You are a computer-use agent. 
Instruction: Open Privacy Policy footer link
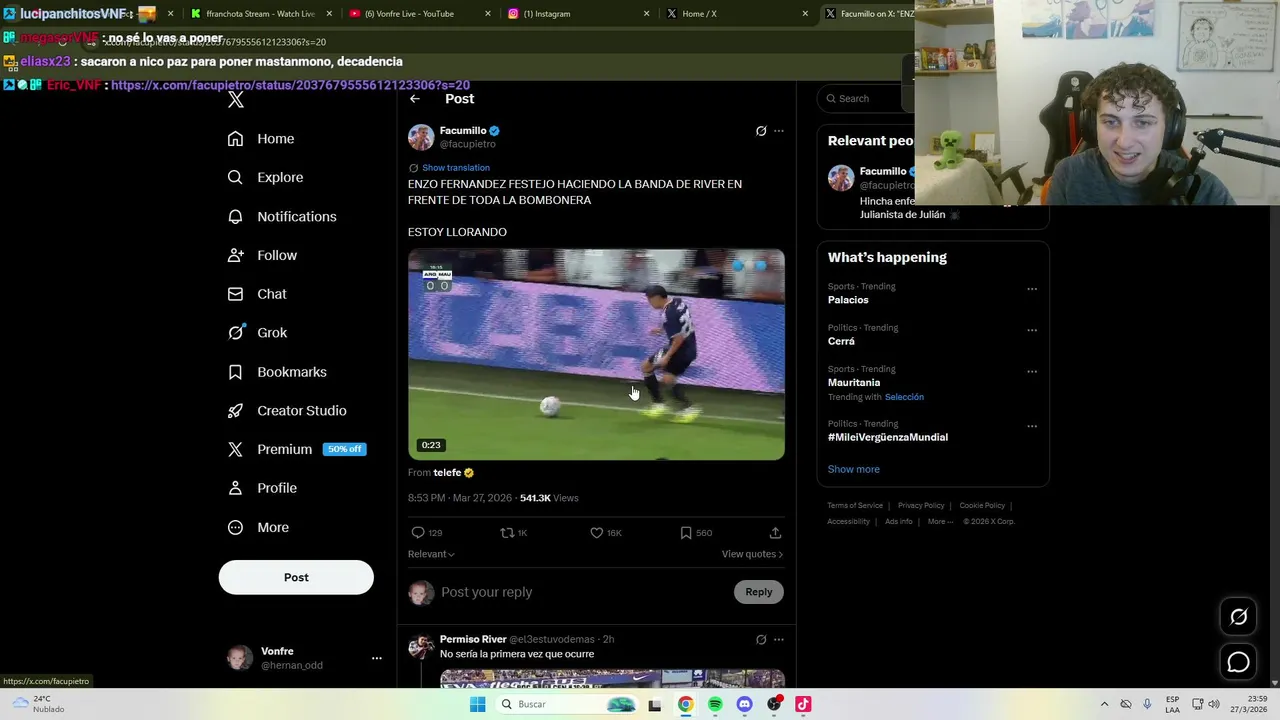point(921,506)
